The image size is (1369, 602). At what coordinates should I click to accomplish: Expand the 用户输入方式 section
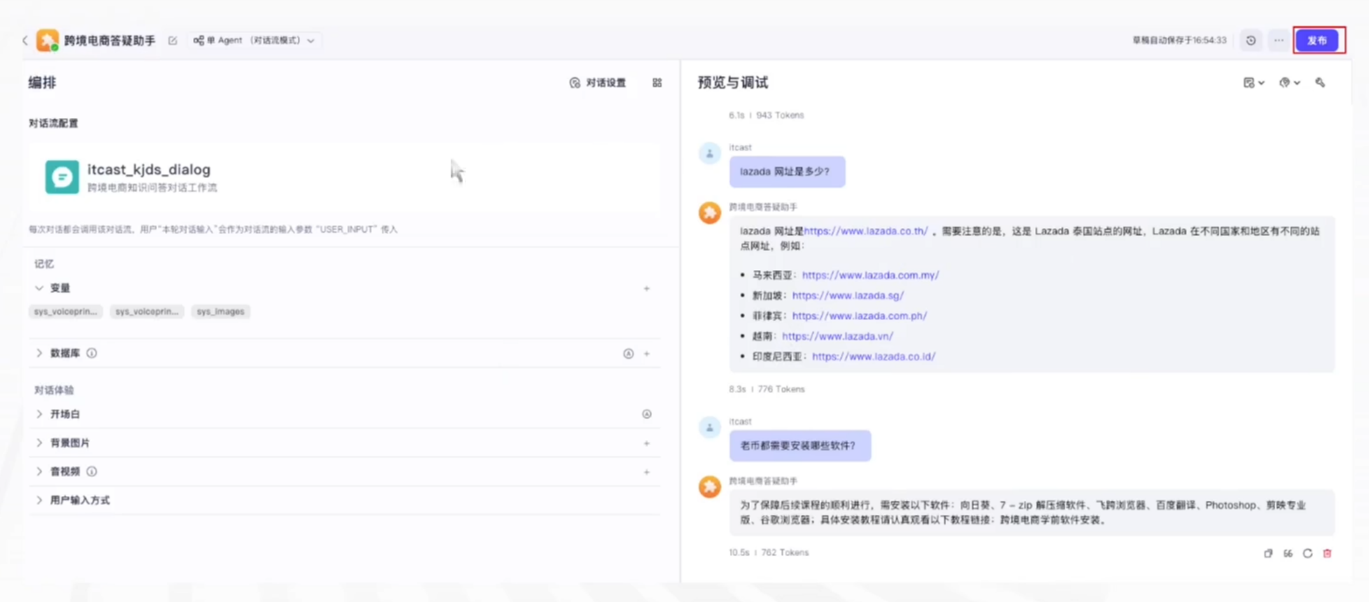pos(39,500)
